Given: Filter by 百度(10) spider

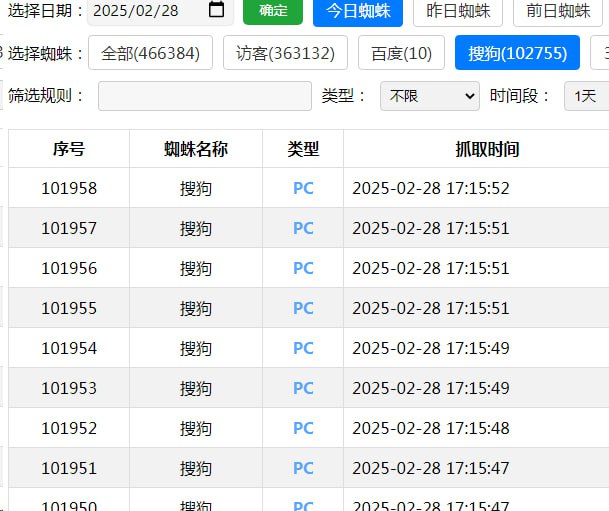Looking at the screenshot, I should click(401, 53).
